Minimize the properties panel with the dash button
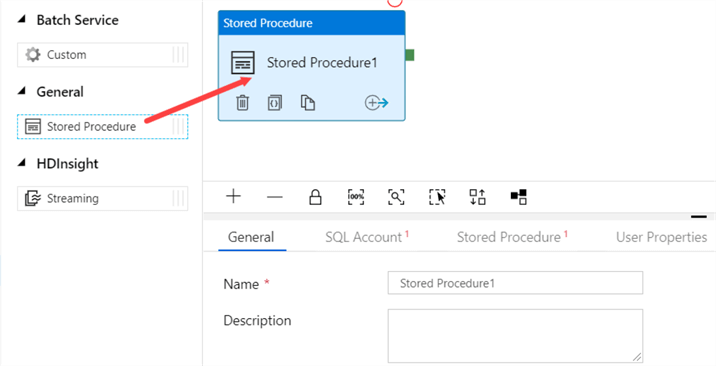The width and height of the screenshot is (716, 366). tap(699, 217)
